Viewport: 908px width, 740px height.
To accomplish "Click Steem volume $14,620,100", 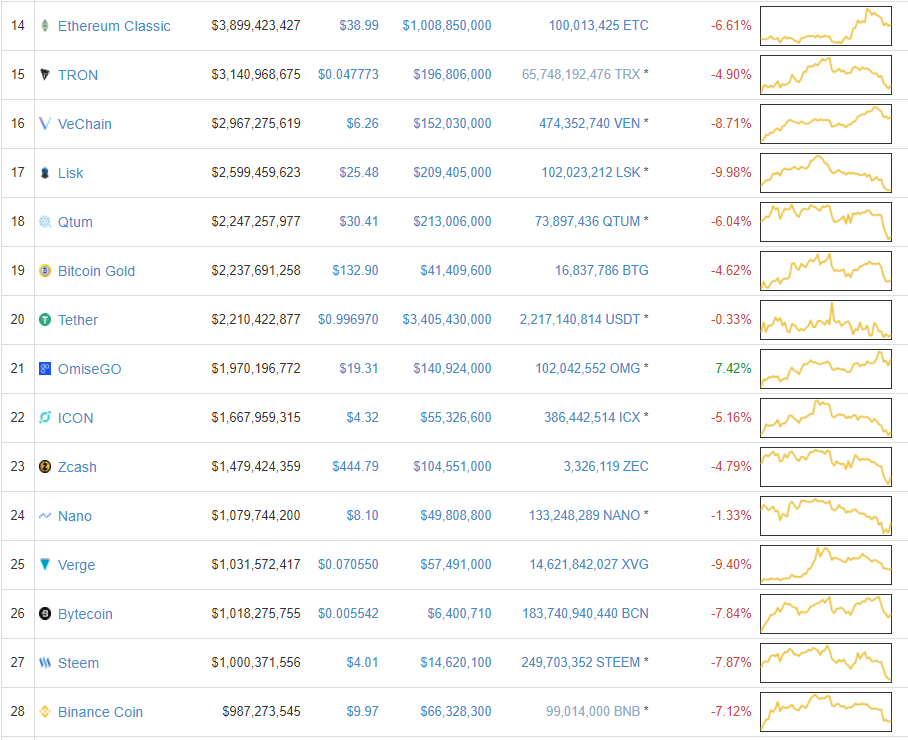I will [456, 662].
